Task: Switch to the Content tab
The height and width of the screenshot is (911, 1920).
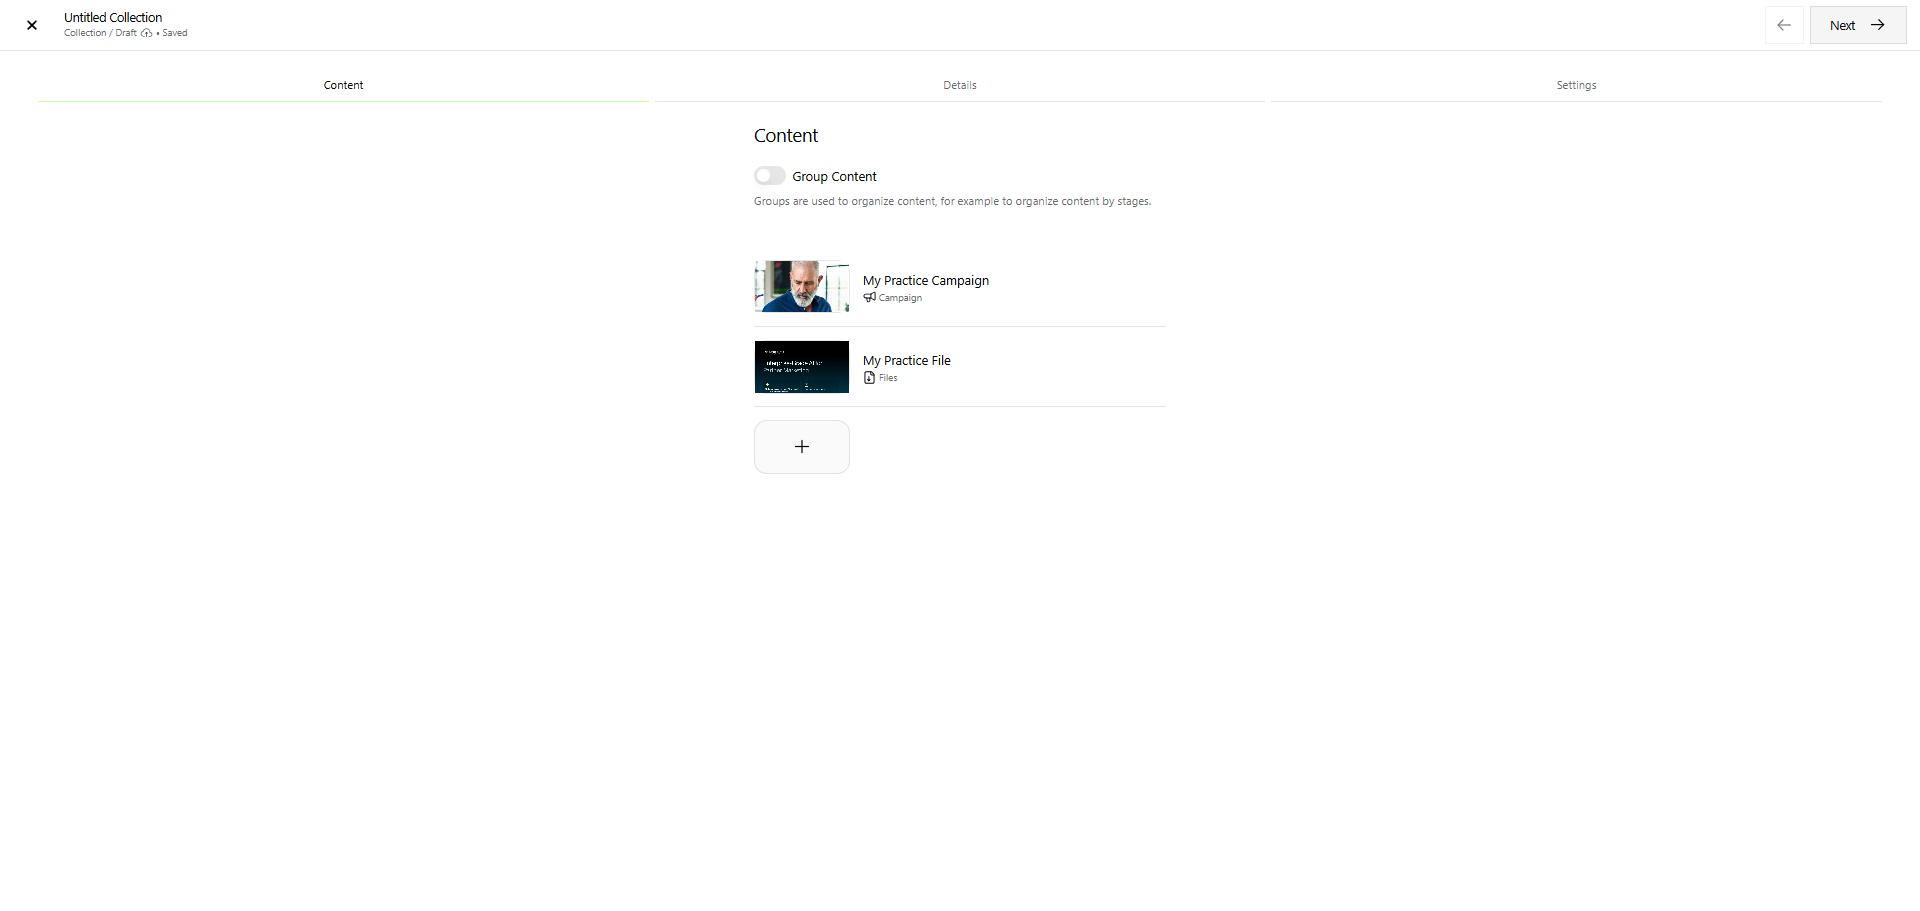Action: pos(343,85)
